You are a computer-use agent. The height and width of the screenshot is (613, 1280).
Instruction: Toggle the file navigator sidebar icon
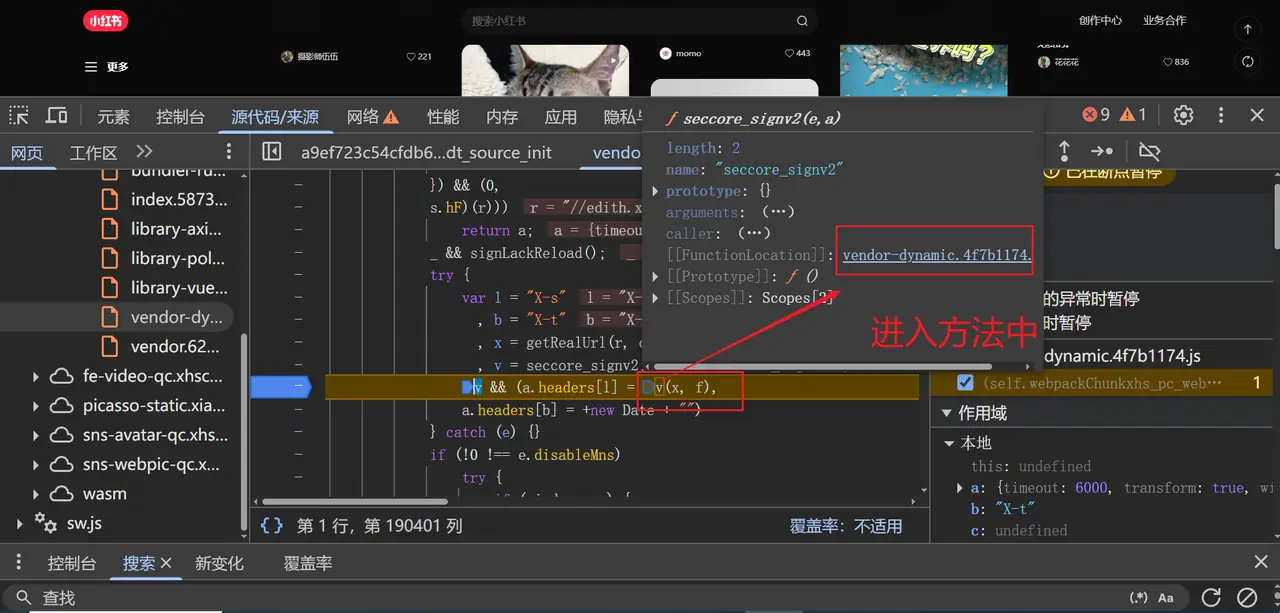click(271, 152)
